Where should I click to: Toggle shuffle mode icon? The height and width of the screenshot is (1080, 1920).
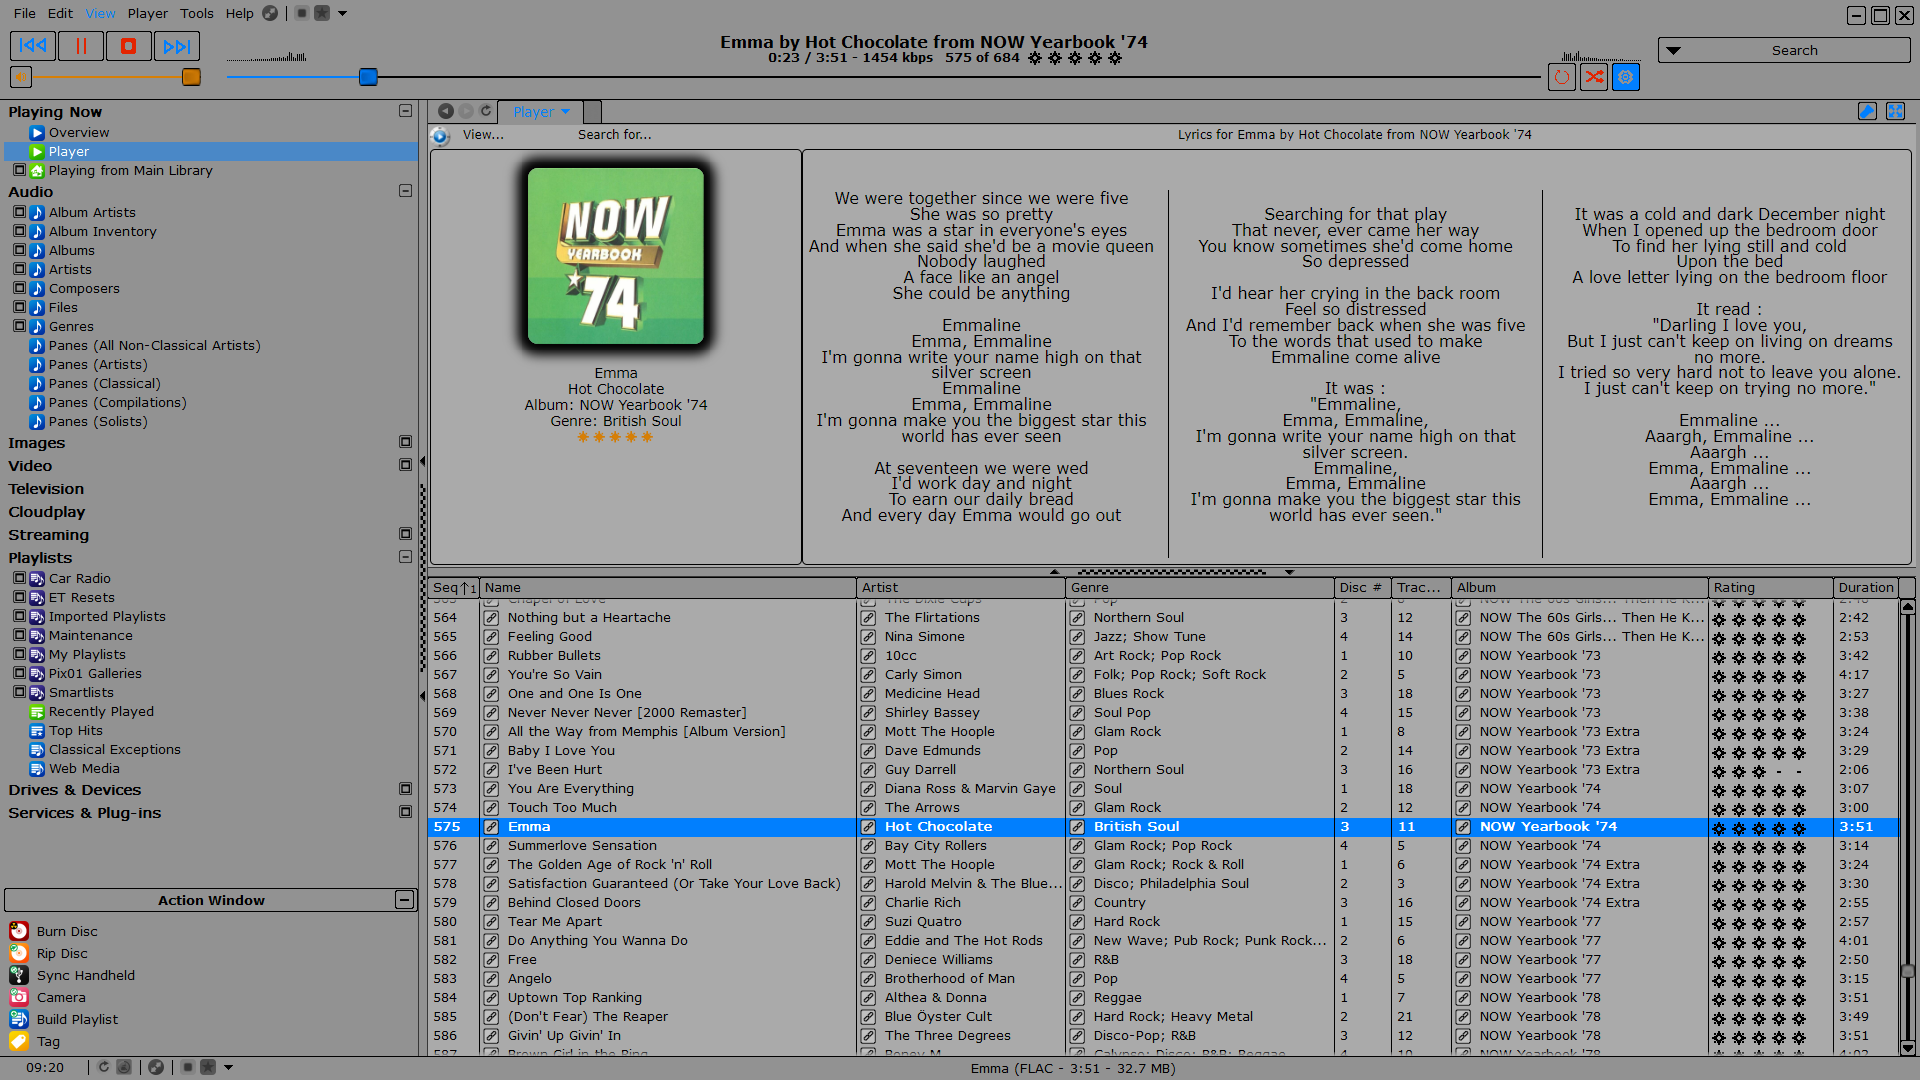(1594, 77)
